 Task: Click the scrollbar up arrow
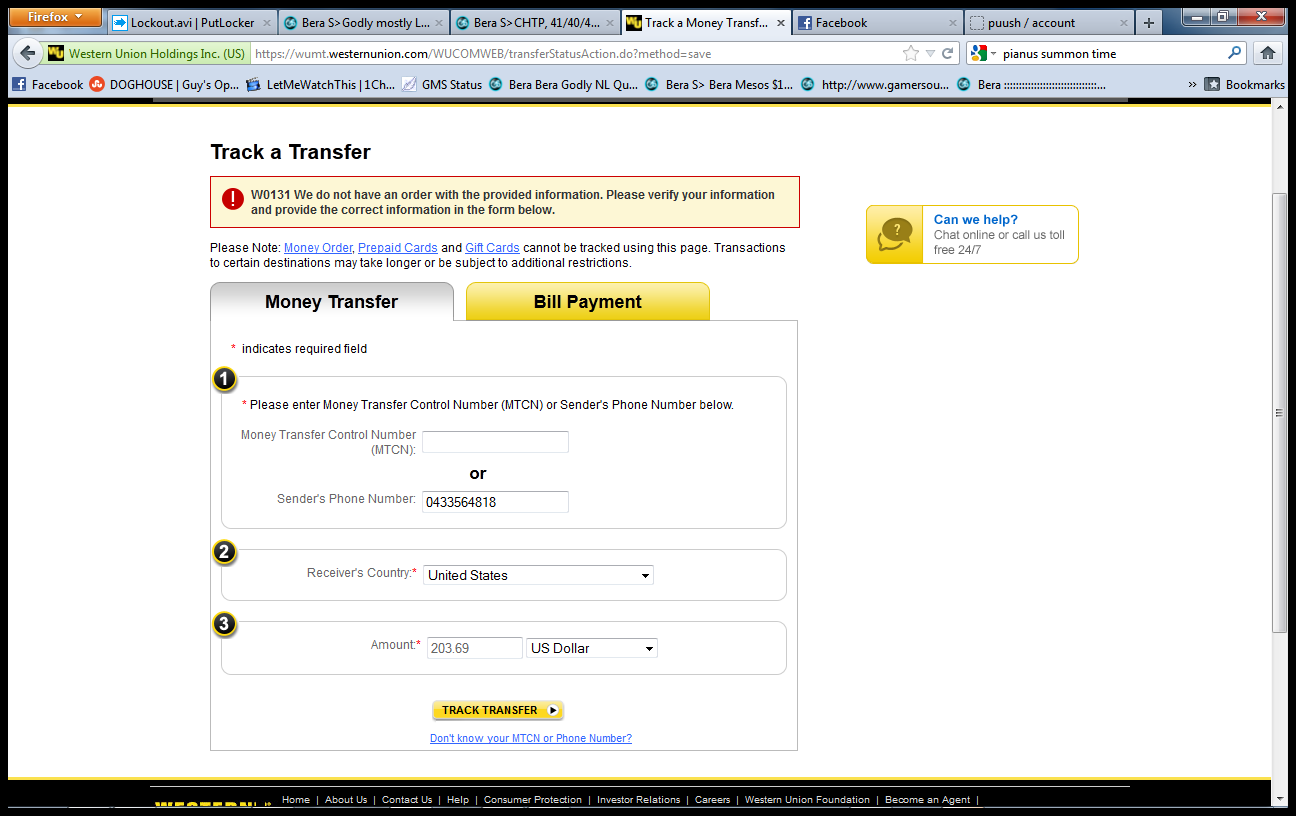click(1280, 106)
